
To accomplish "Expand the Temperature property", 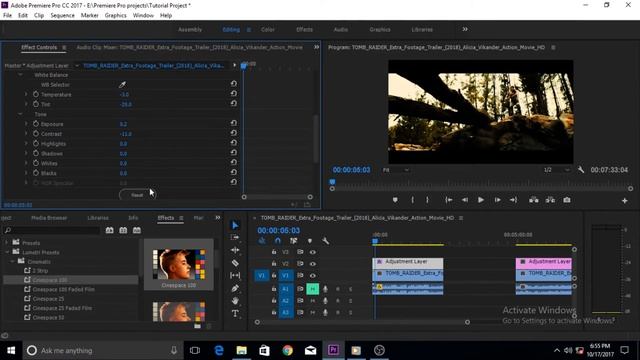I will tap(26, 94).
